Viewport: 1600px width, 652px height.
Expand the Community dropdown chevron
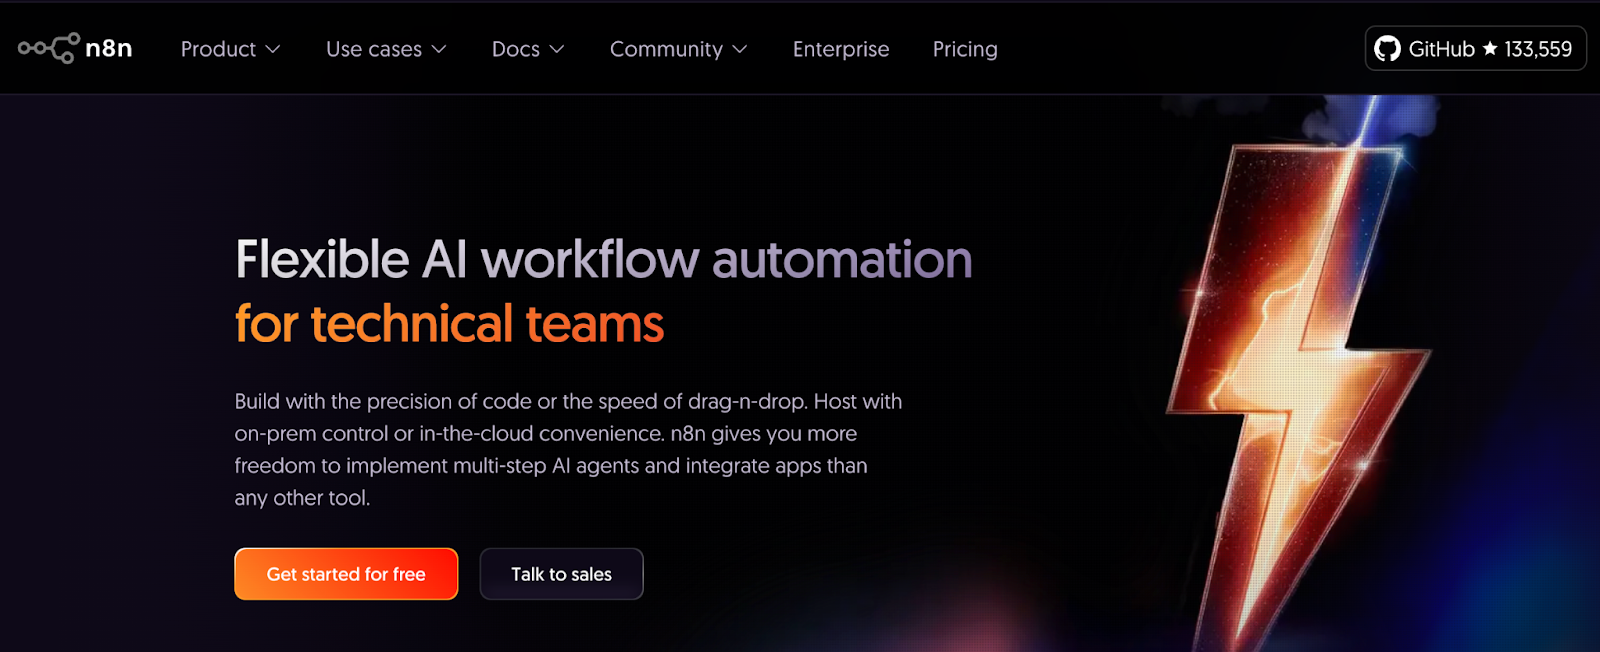click(740, 49)
